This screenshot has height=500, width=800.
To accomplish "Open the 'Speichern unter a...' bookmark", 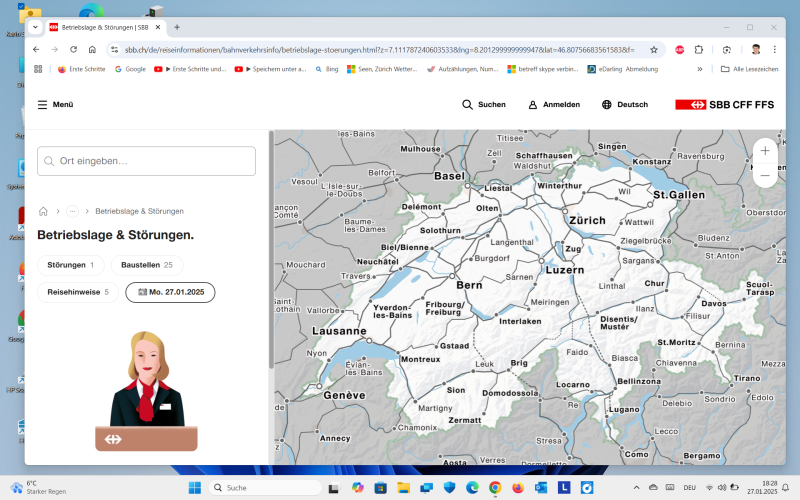I will pos(270,69).
